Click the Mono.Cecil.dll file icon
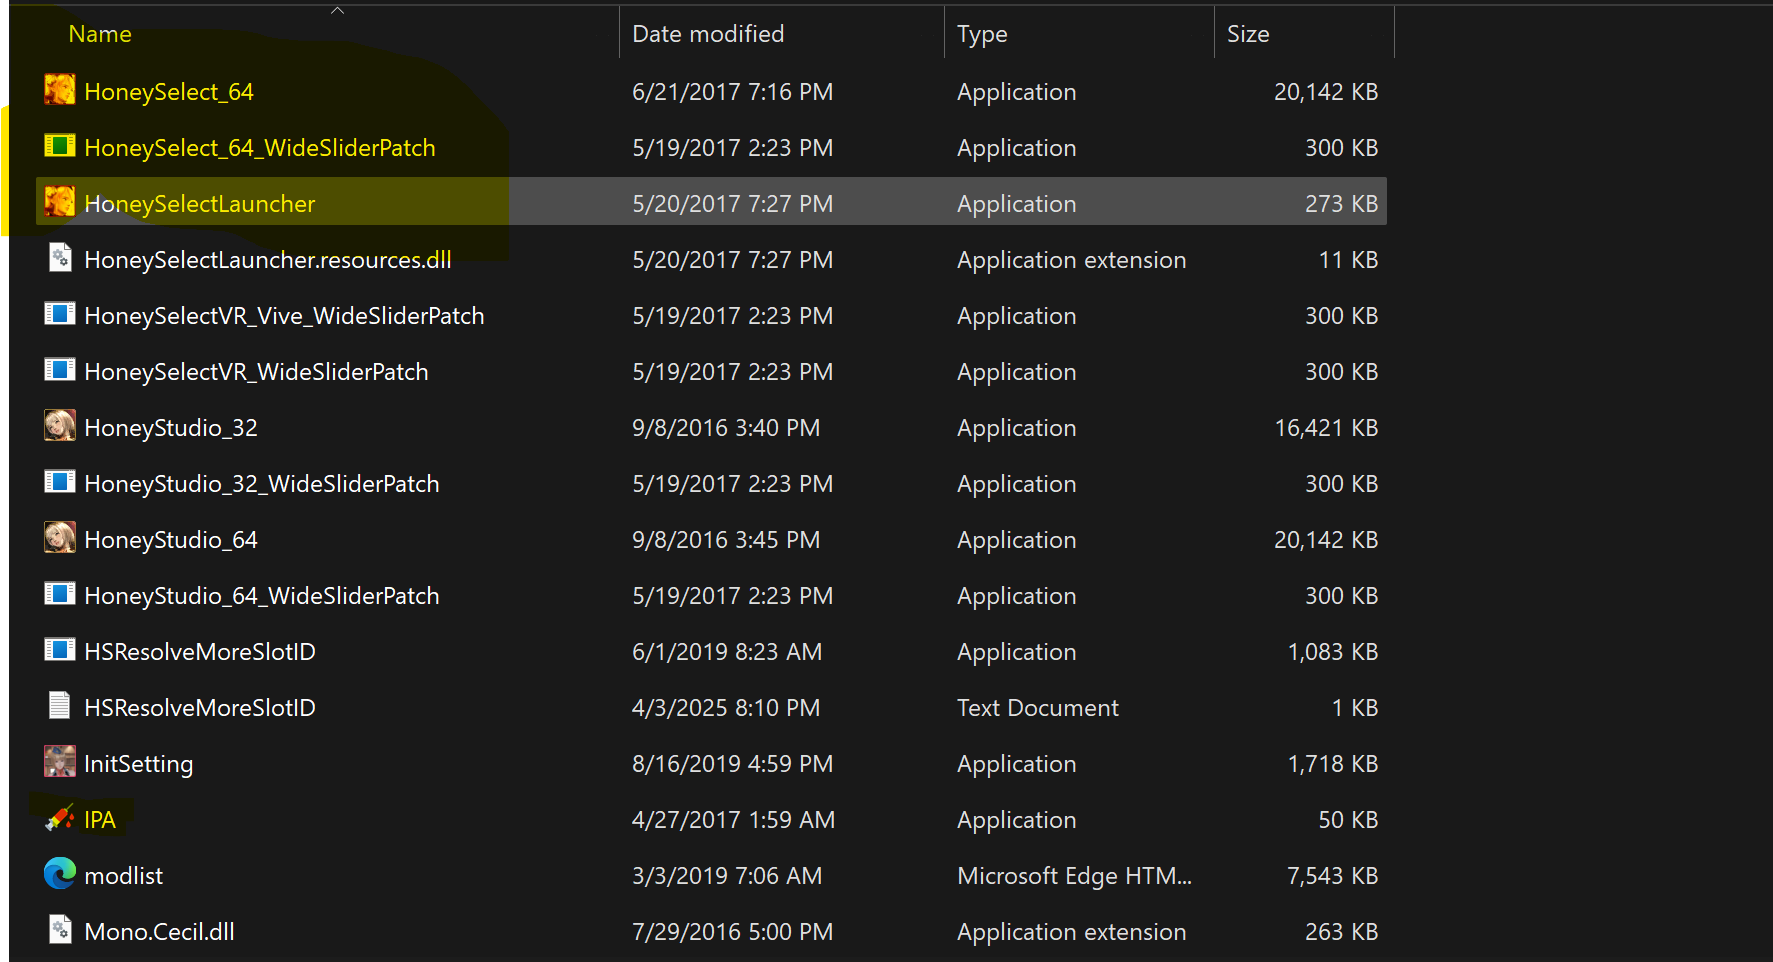 (x=60, y=930)
